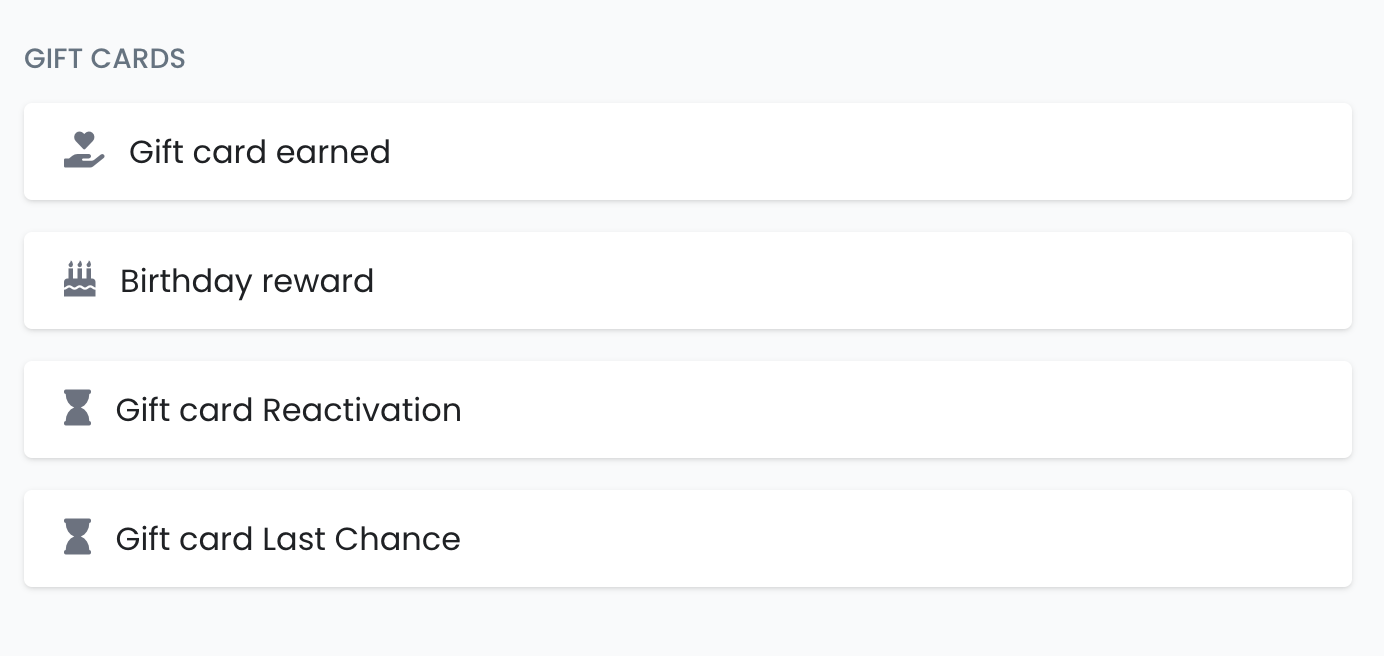Click the hourglass icon beside Gift card Last Chance

[x=78, y=537]
